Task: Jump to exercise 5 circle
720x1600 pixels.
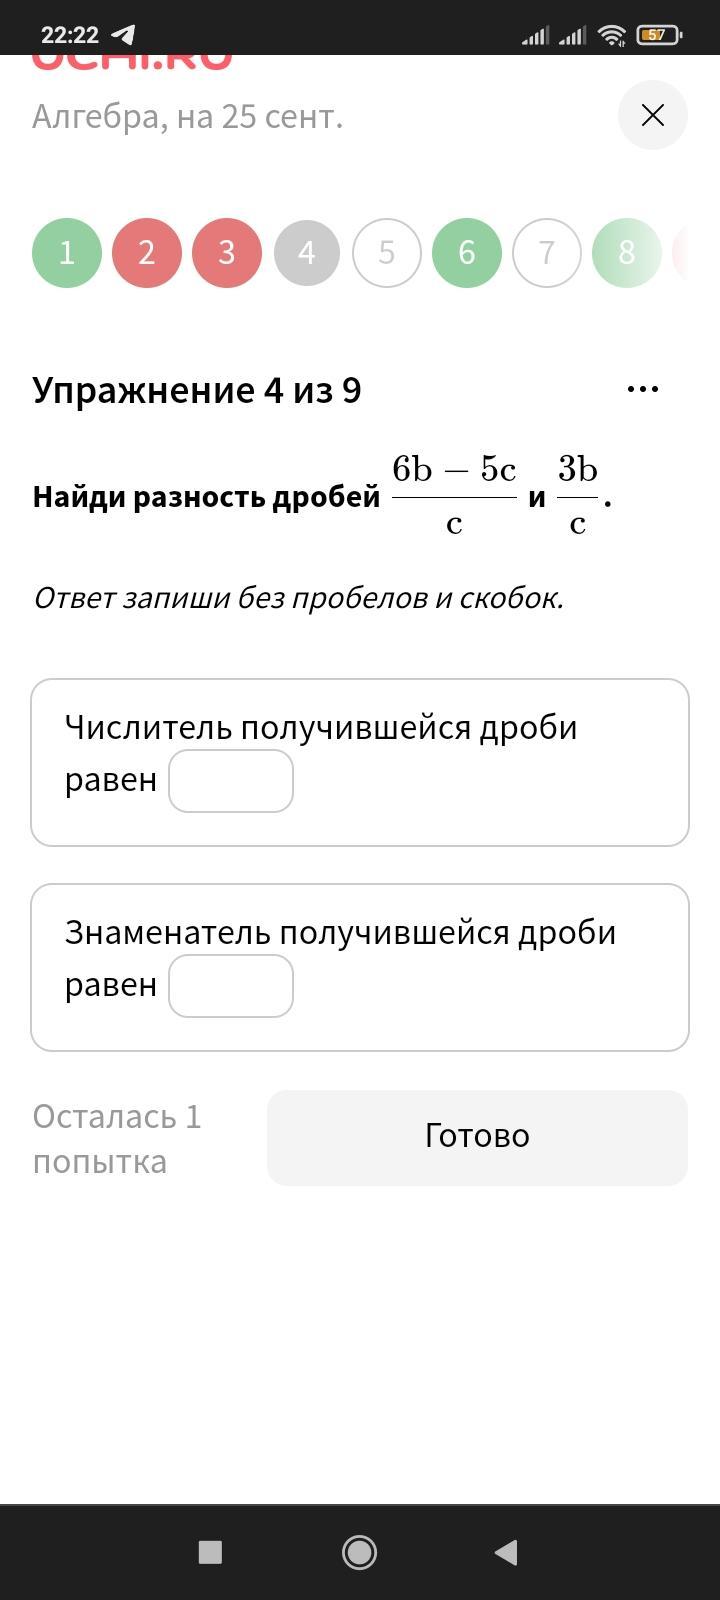Action: (387, 253)
